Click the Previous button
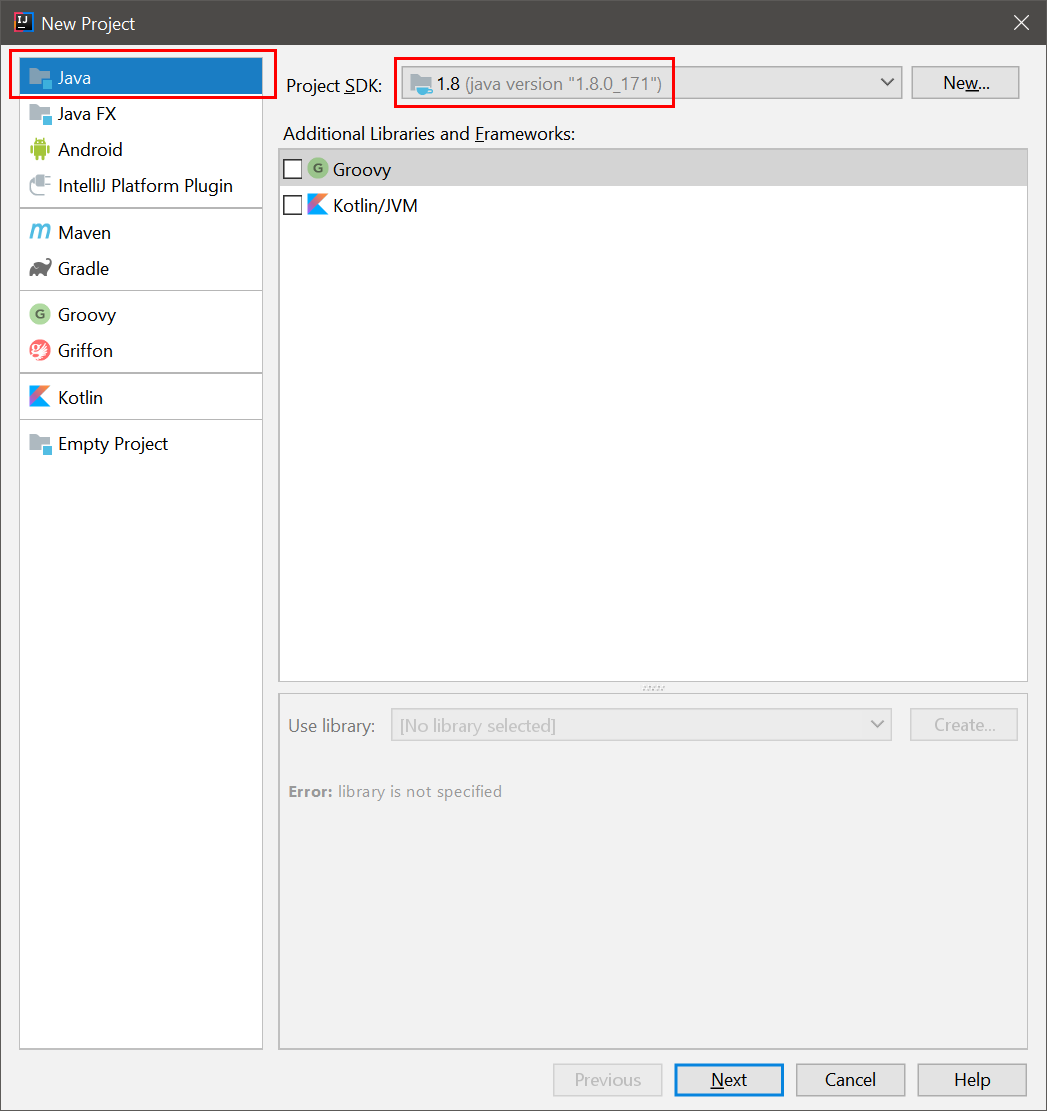1047x1111 pixels. 608,1080
